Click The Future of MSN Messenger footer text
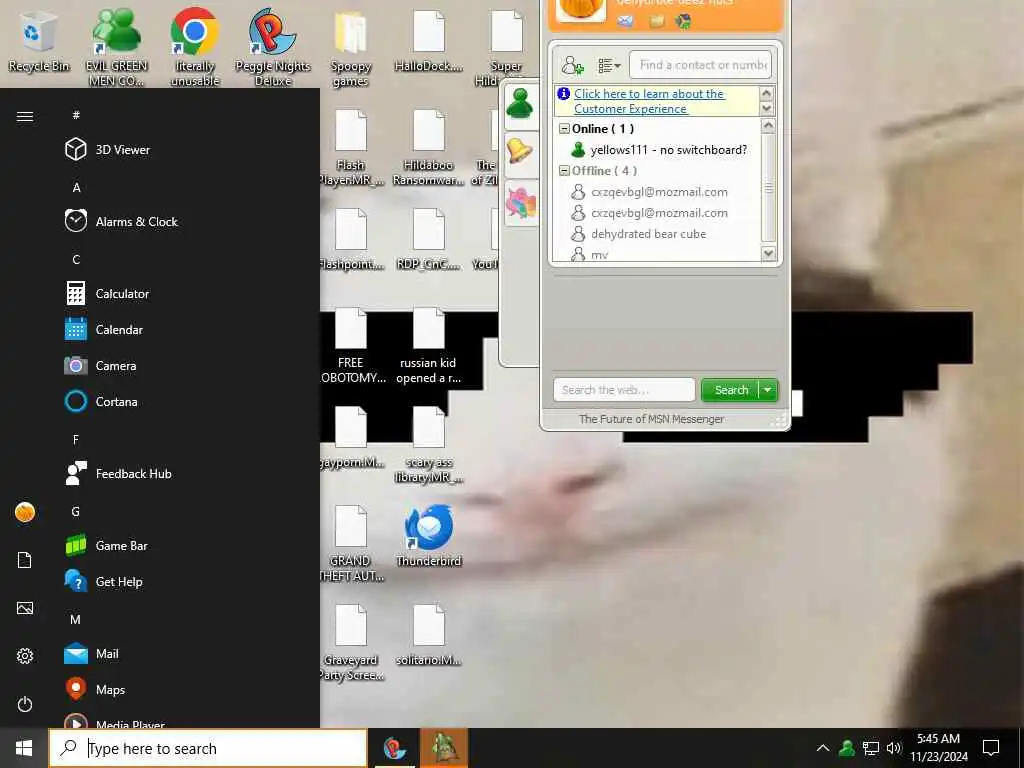 click(x=651, y=419)
